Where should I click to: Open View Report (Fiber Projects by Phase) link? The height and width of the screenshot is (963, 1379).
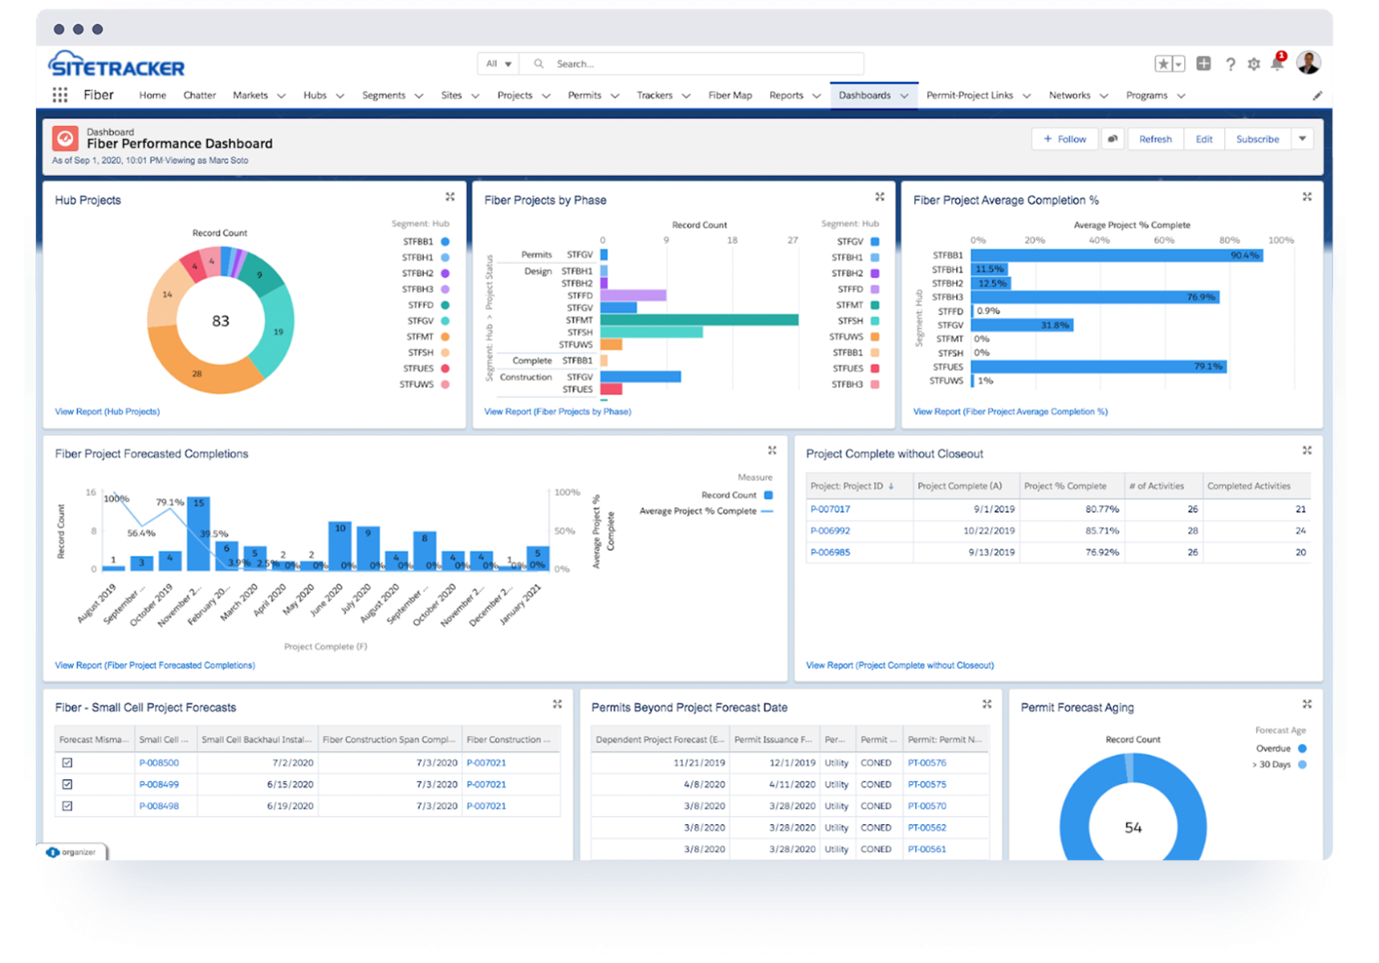pos(558,412)
